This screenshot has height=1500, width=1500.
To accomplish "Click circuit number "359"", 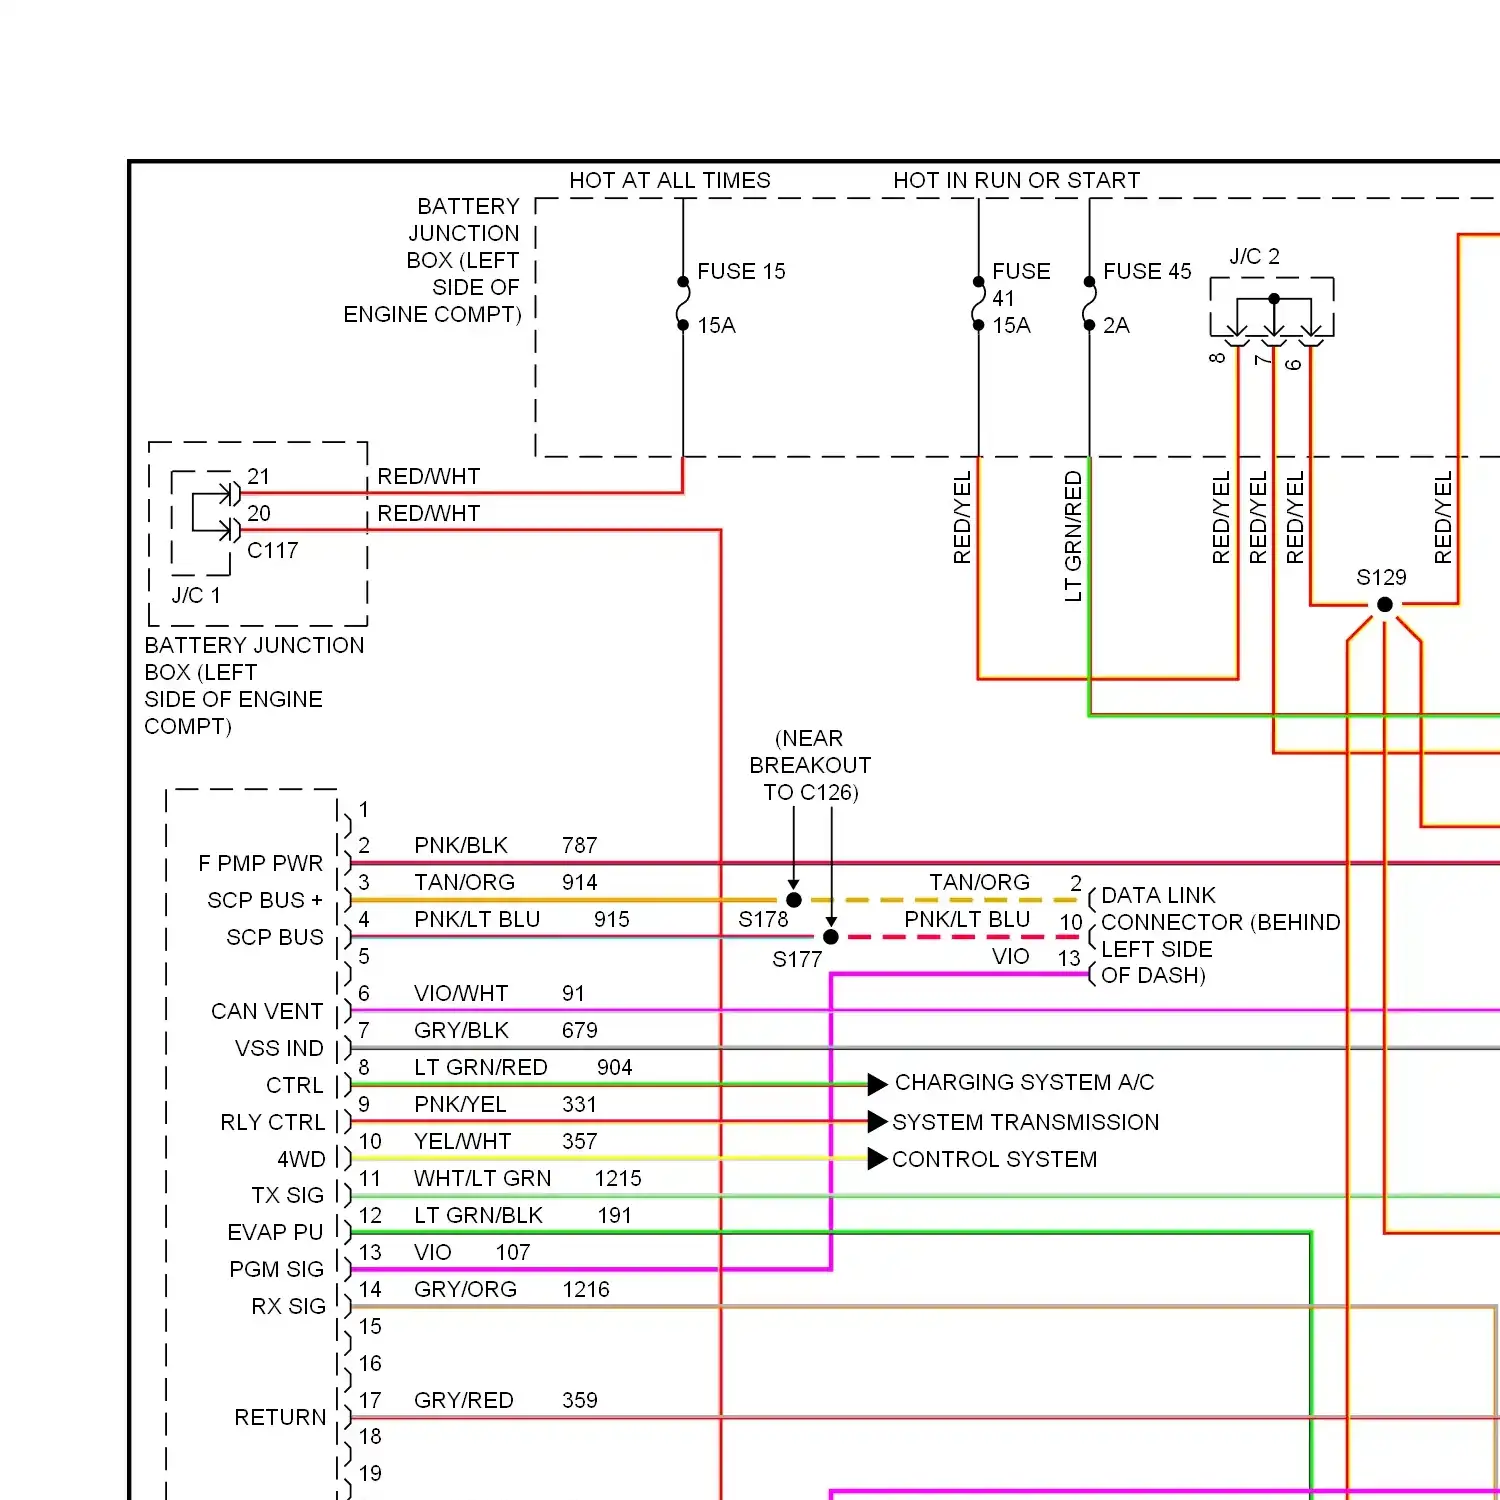I will (579, 1400).
